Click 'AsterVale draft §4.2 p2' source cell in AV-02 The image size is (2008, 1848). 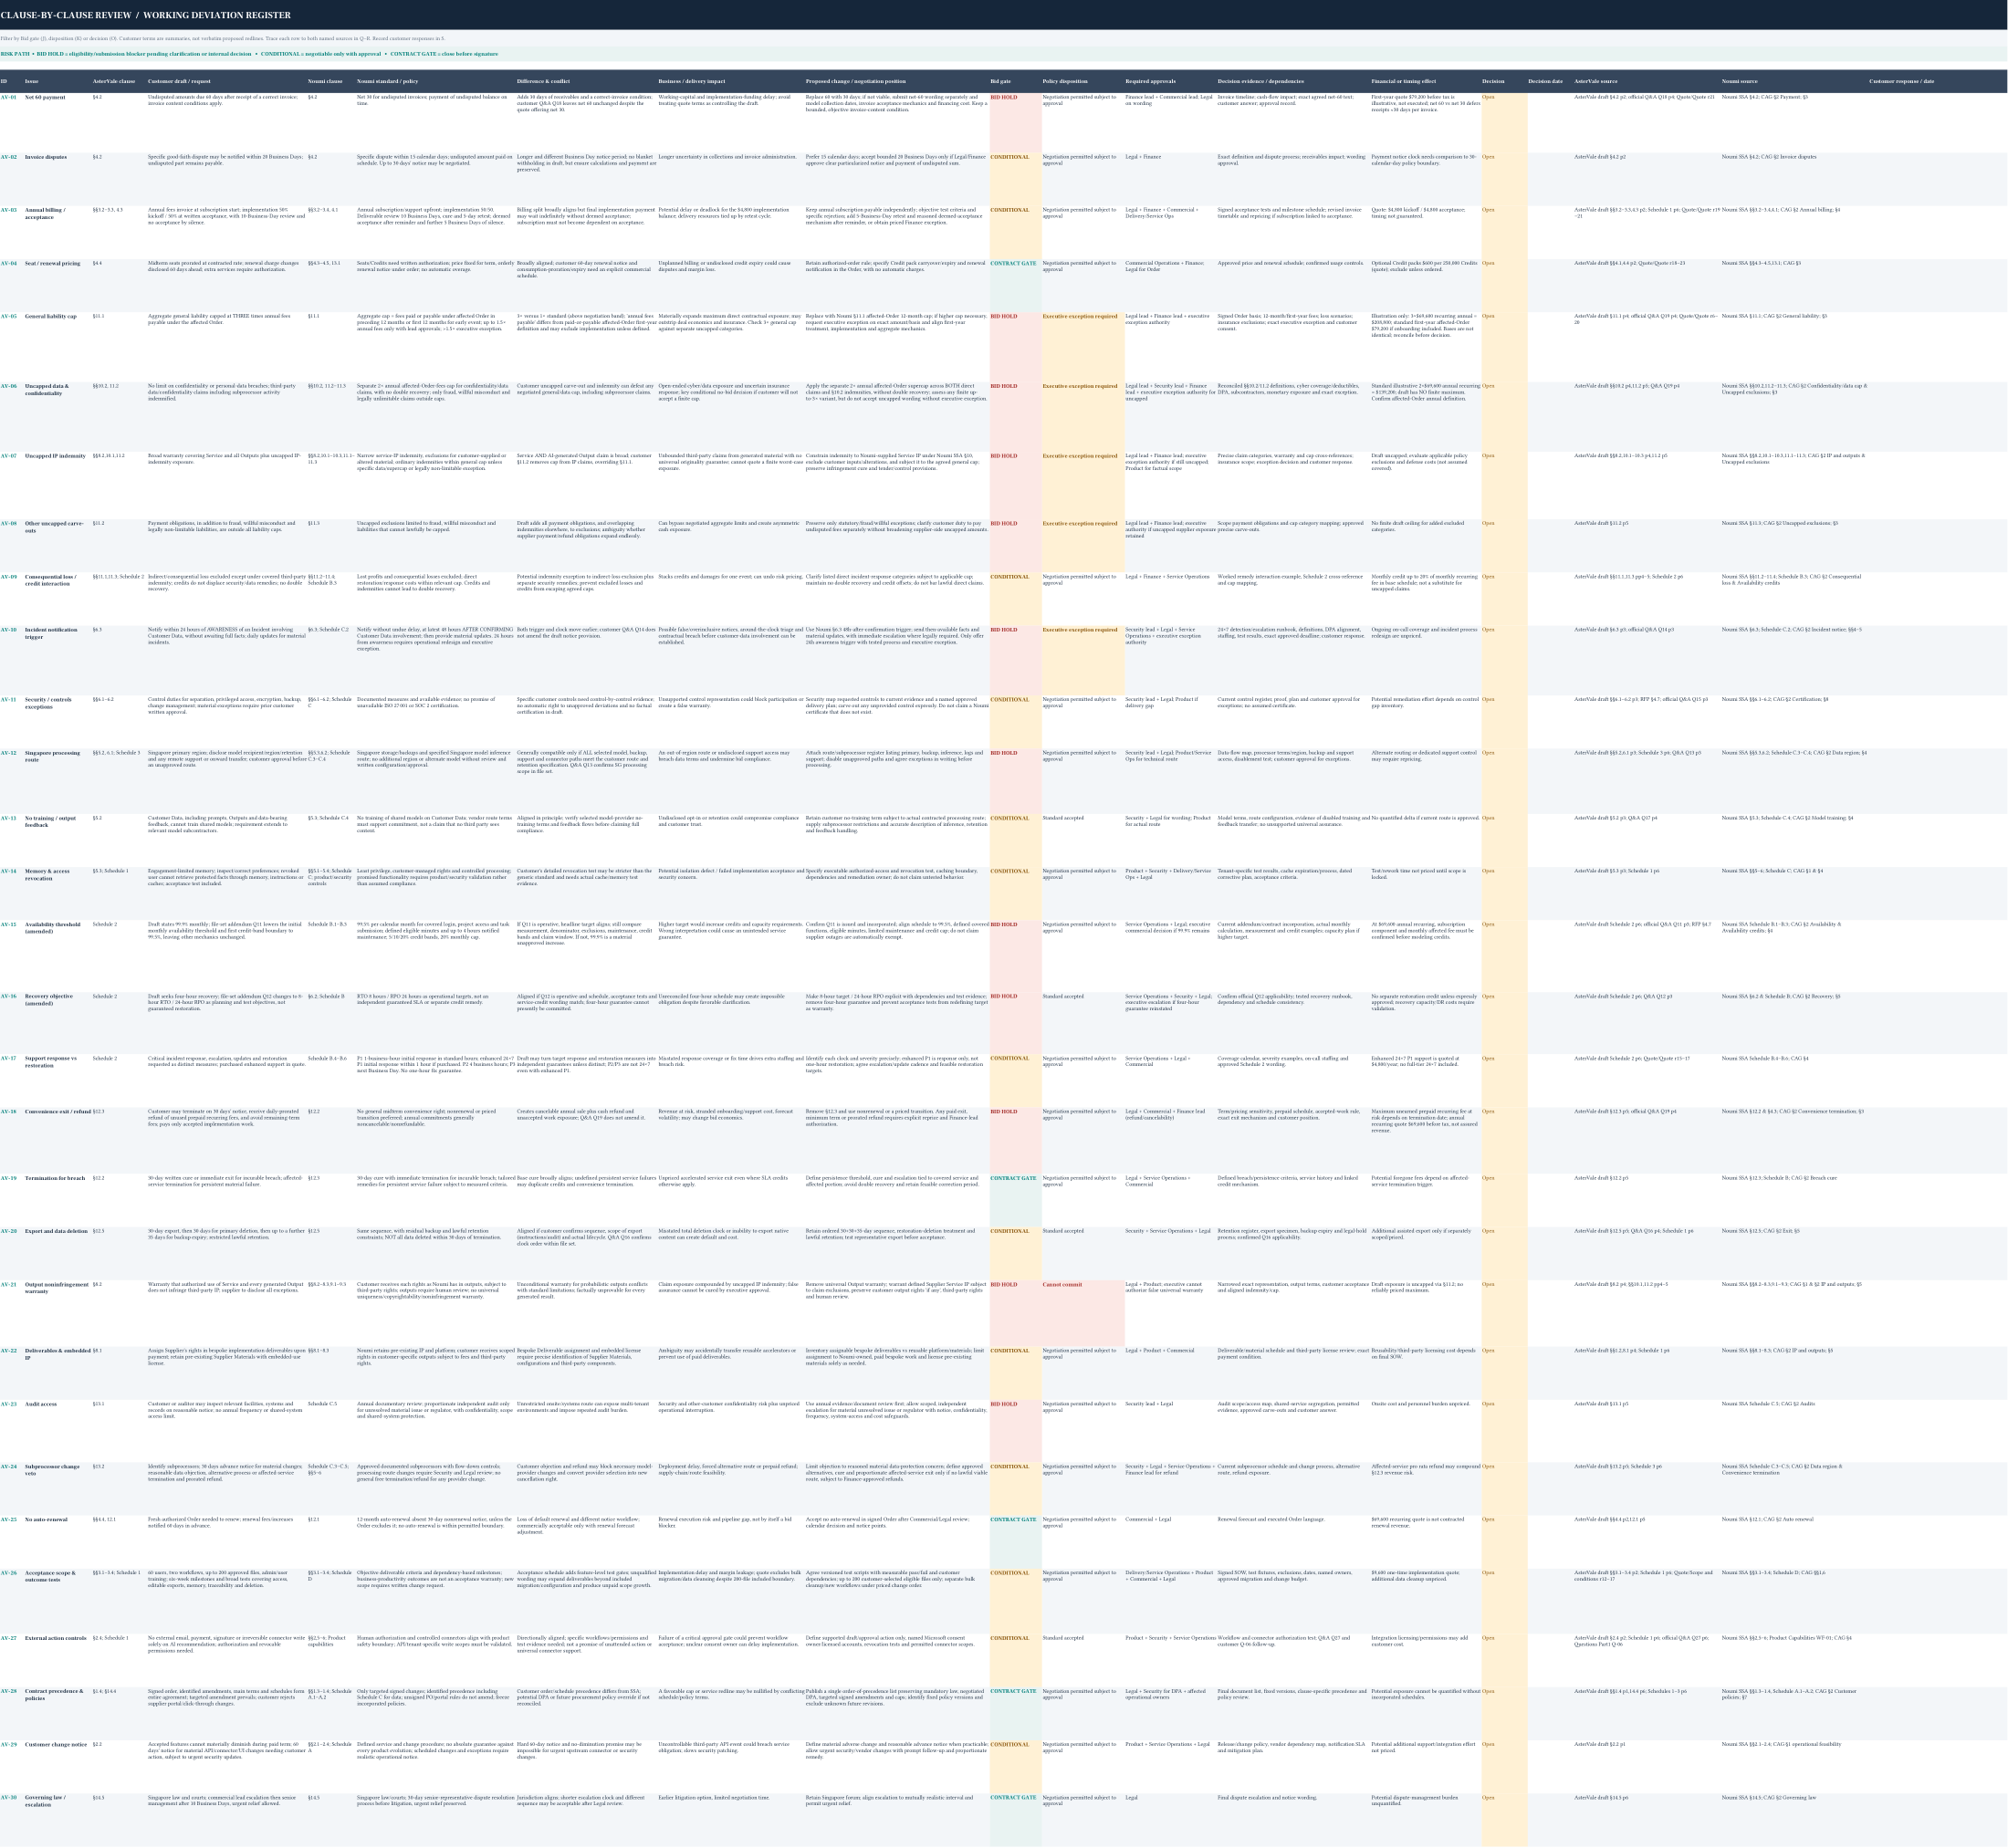pos(1646,179)
